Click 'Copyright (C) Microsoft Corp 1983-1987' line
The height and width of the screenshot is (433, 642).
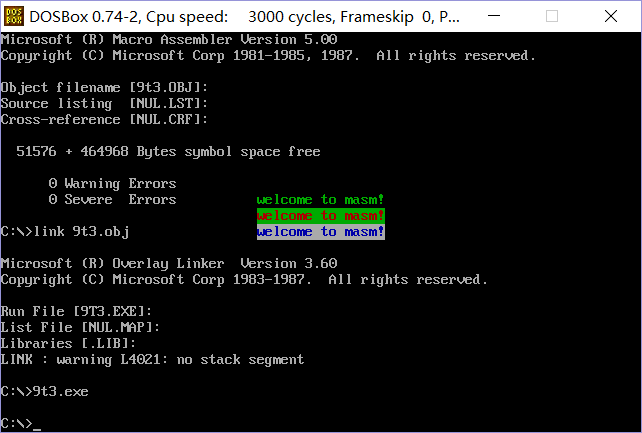point(244,280)
